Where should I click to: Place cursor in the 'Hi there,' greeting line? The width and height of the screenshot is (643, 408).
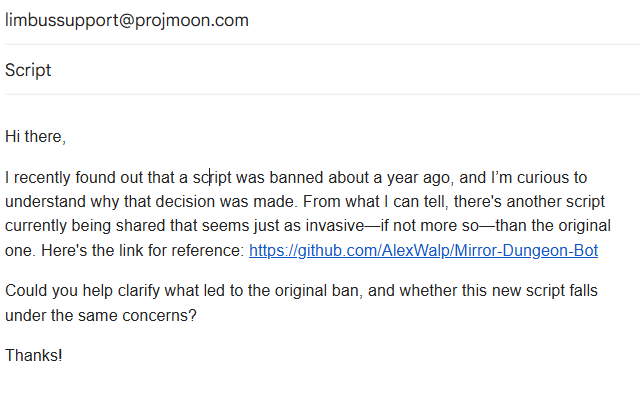tap(35, 137)
